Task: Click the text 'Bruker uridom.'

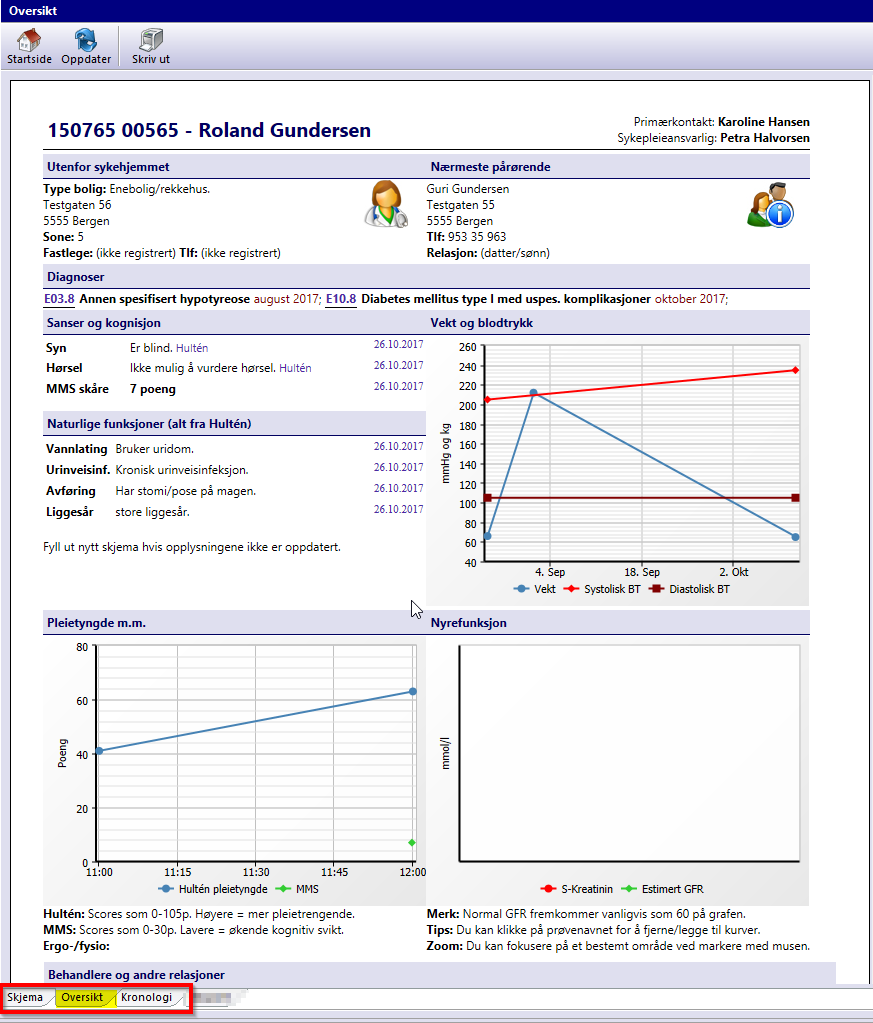Action: [x=155, y=449]
